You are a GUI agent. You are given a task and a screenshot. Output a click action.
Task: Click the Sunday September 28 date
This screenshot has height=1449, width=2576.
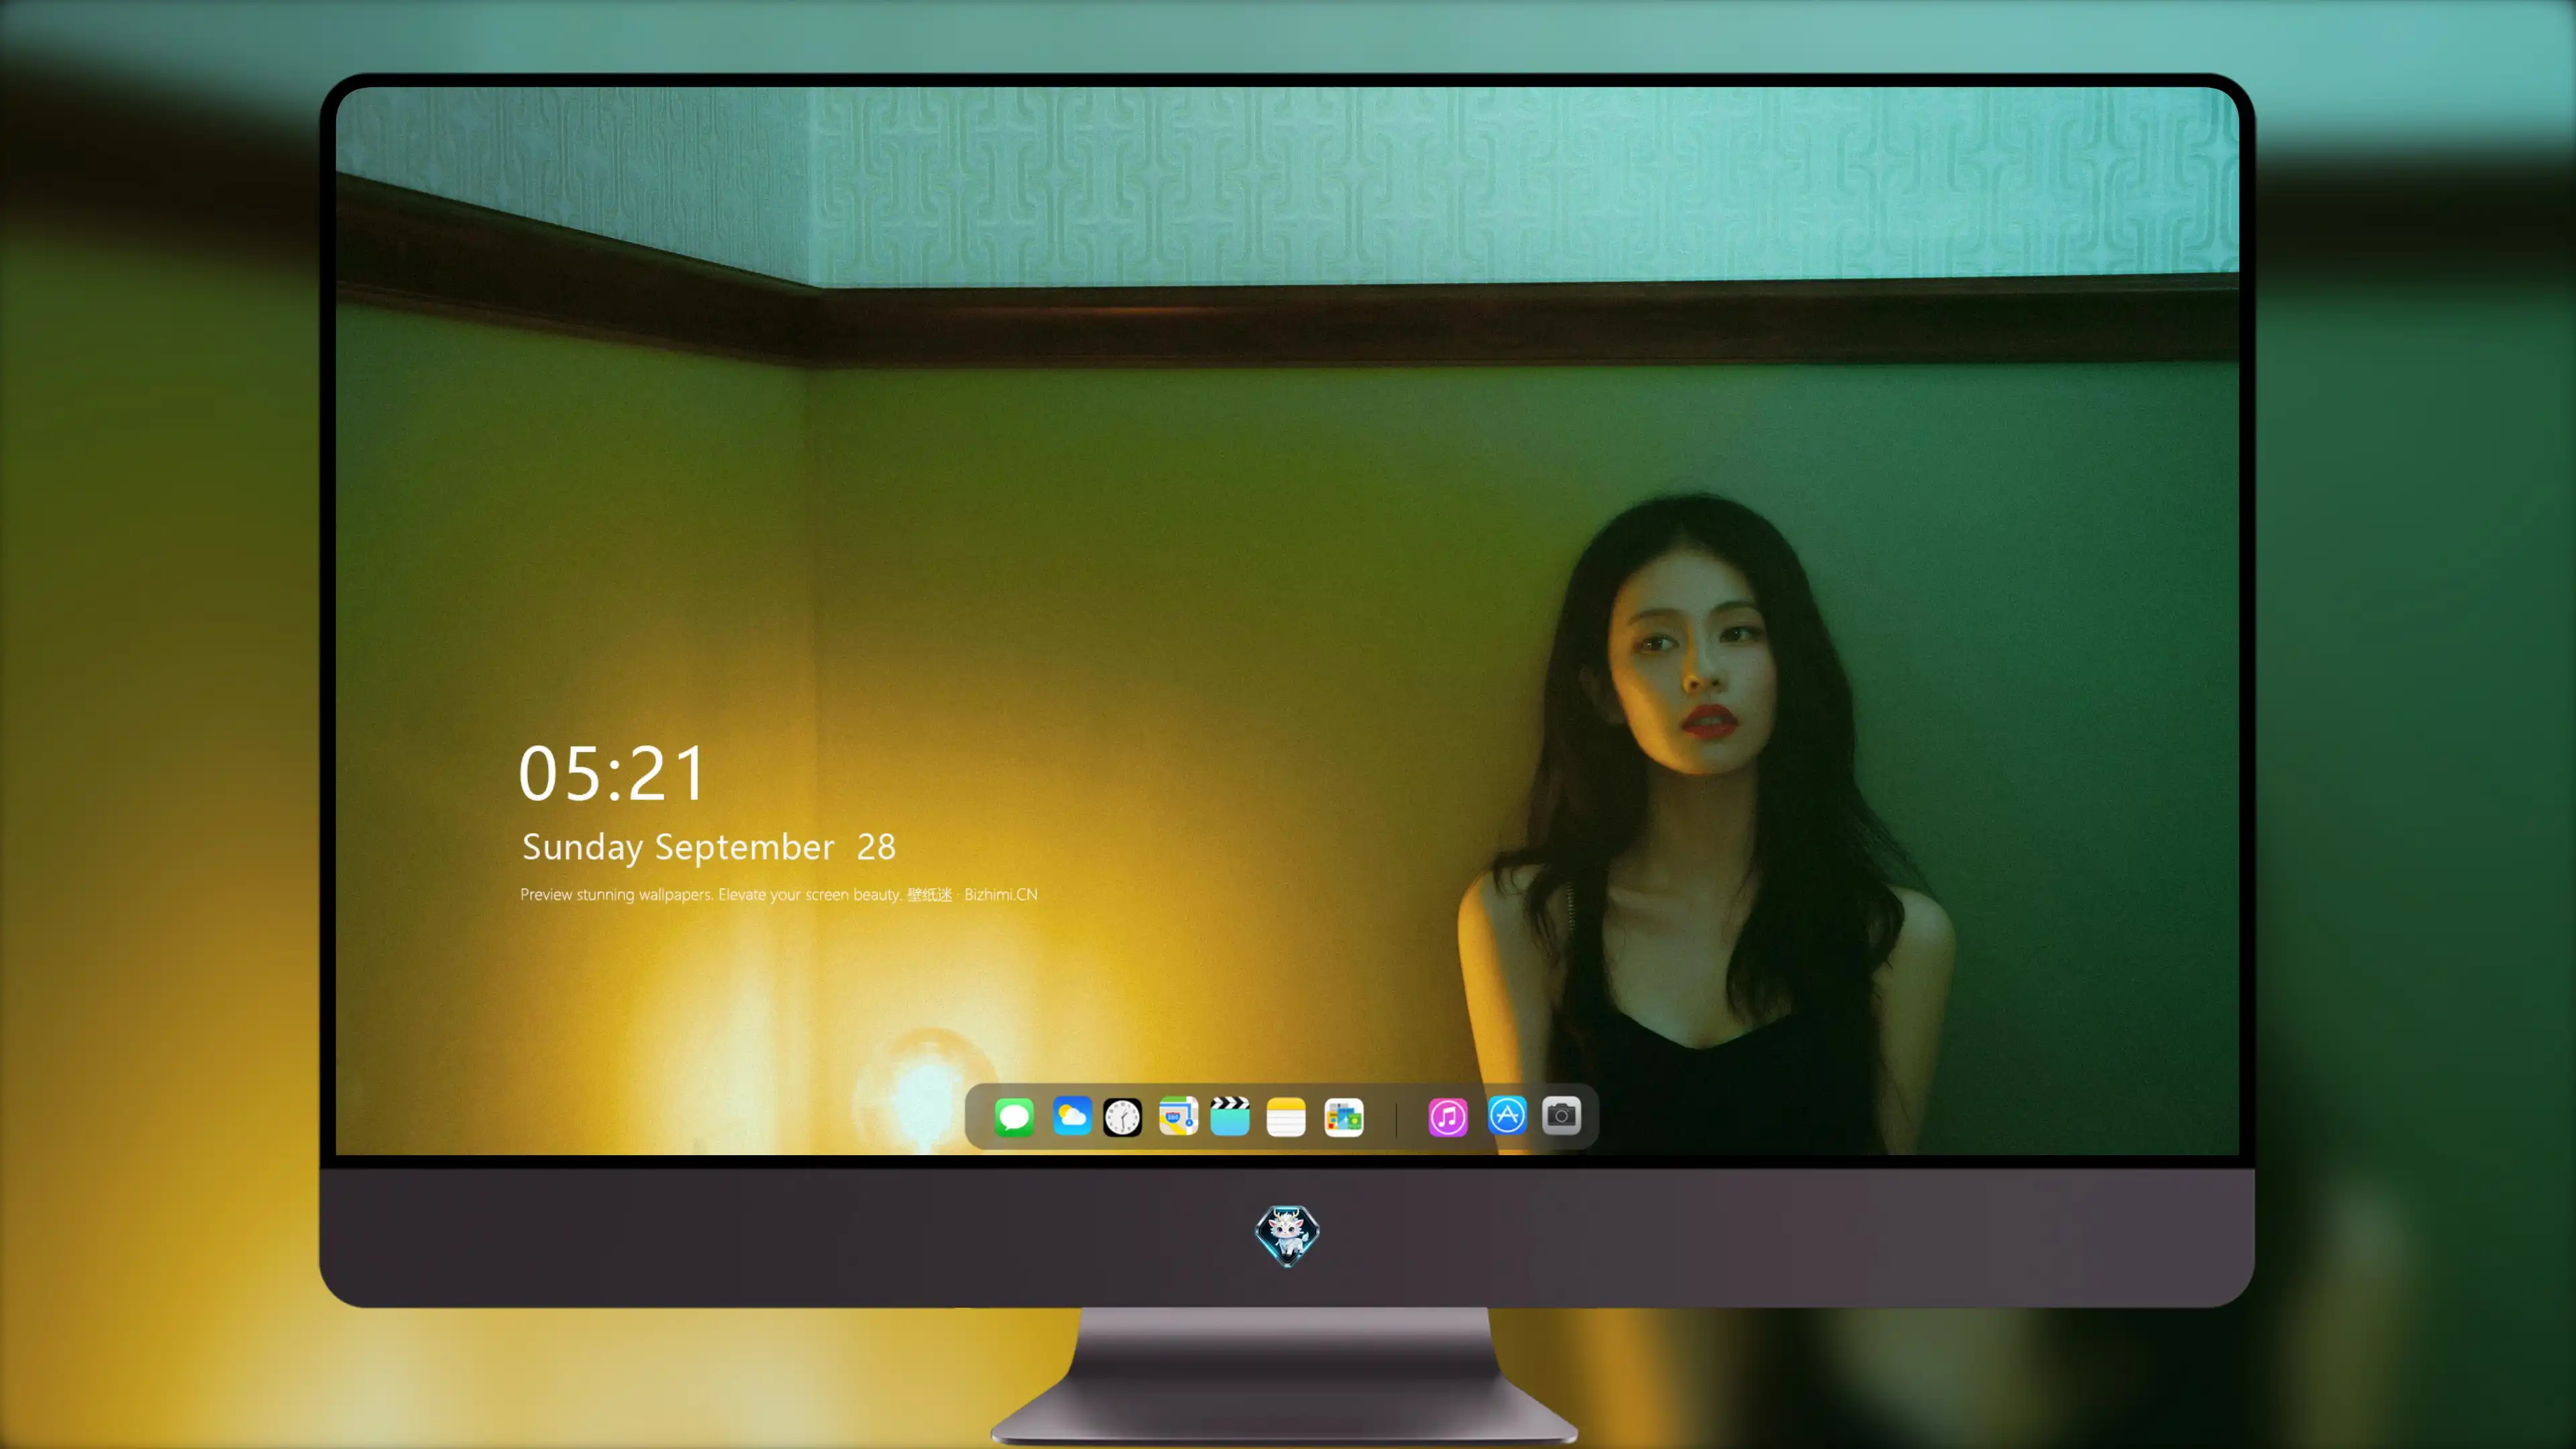(x=709, y=847)
